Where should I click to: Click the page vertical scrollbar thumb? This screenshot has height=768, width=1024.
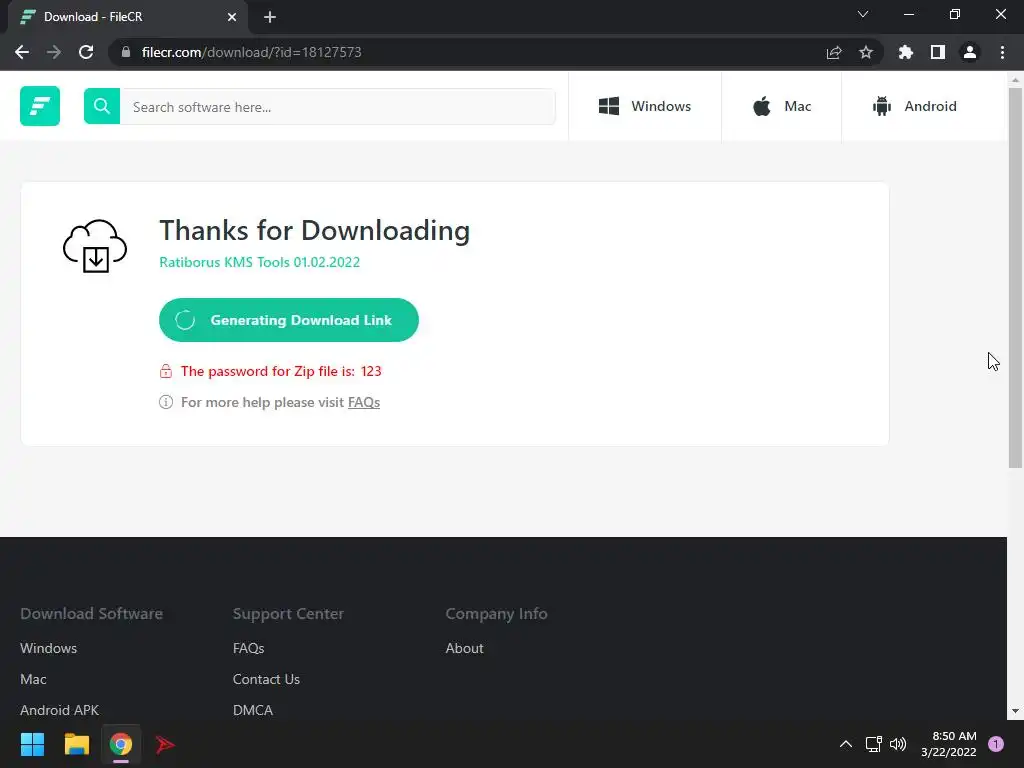pos(1015,278)
